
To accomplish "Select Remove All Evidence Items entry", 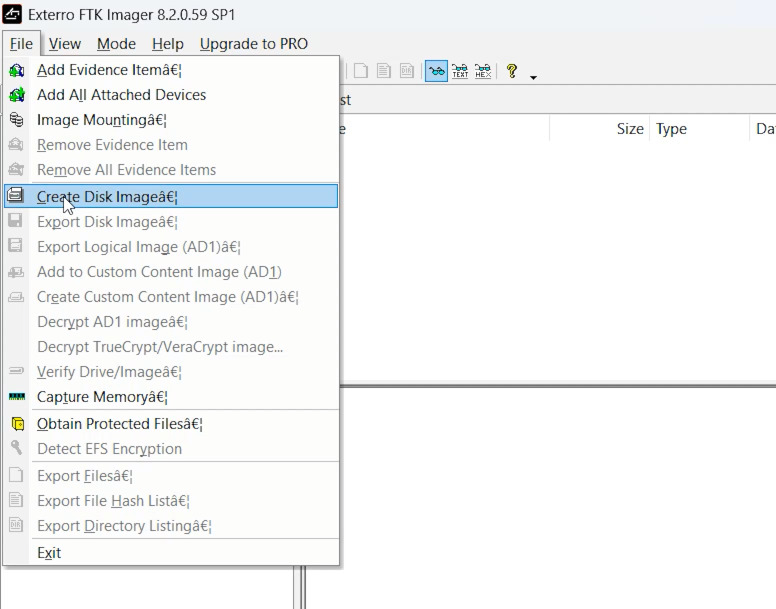I will [x=171, y=170].
